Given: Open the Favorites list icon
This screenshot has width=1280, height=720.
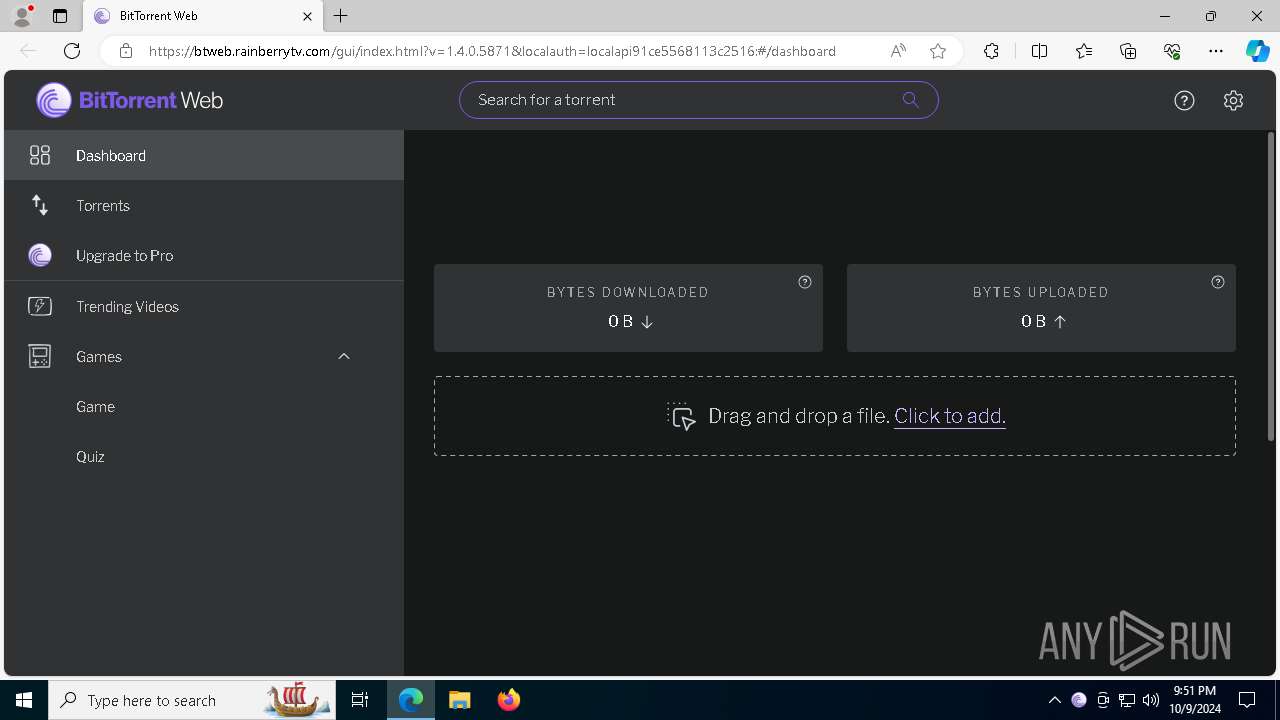Looking at the screenshot, I should [1084, 51].
